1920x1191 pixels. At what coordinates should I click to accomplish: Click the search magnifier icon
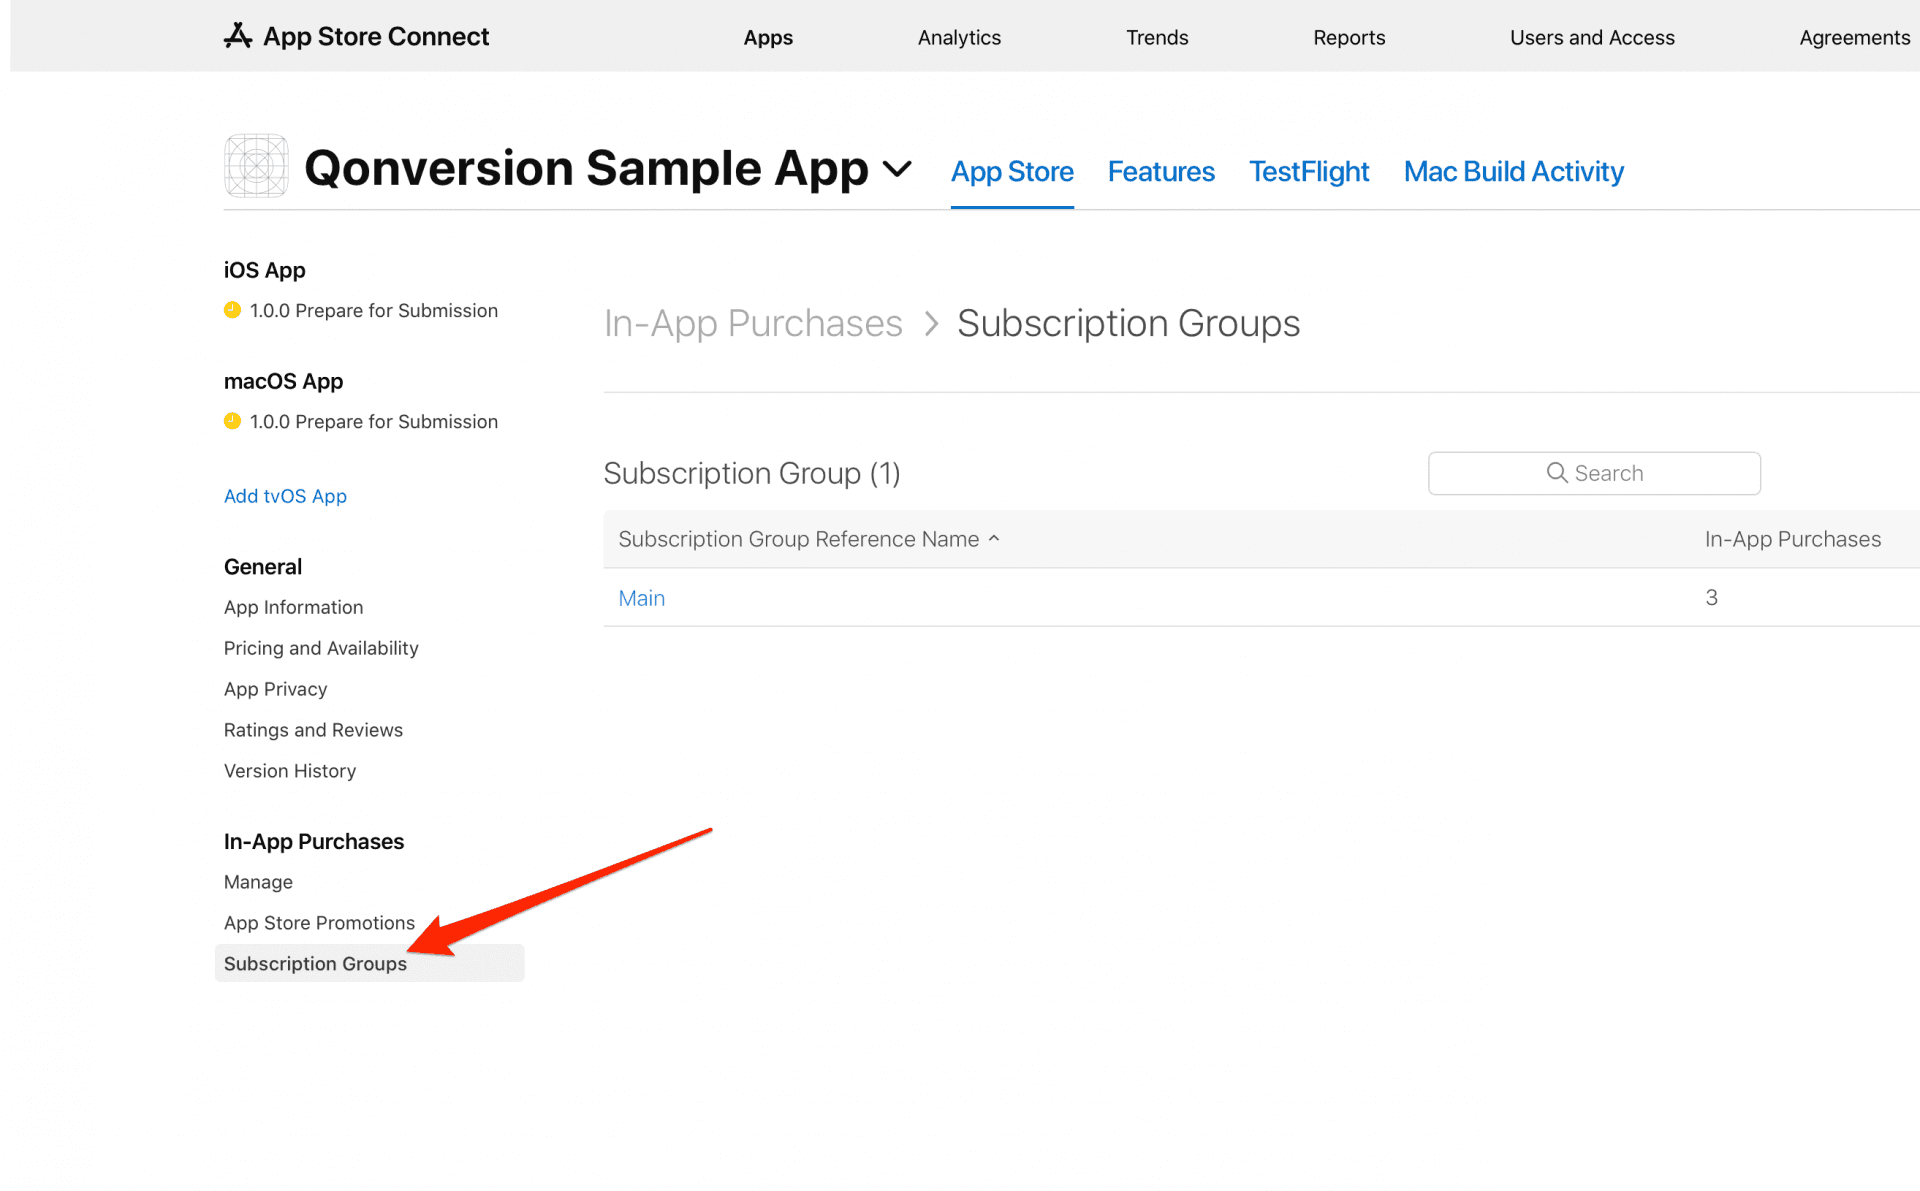click(x=1556, y=473)
